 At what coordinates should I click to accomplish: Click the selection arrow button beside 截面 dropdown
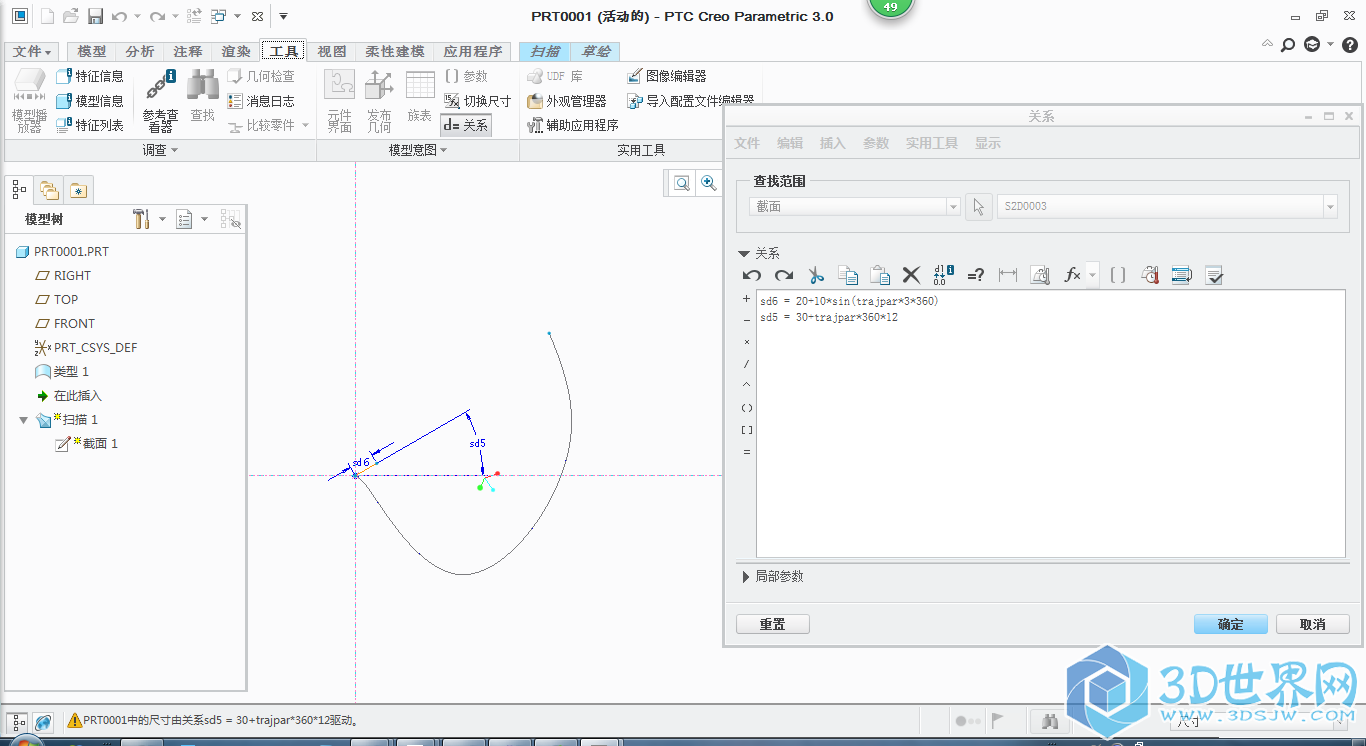pos(979,206)
